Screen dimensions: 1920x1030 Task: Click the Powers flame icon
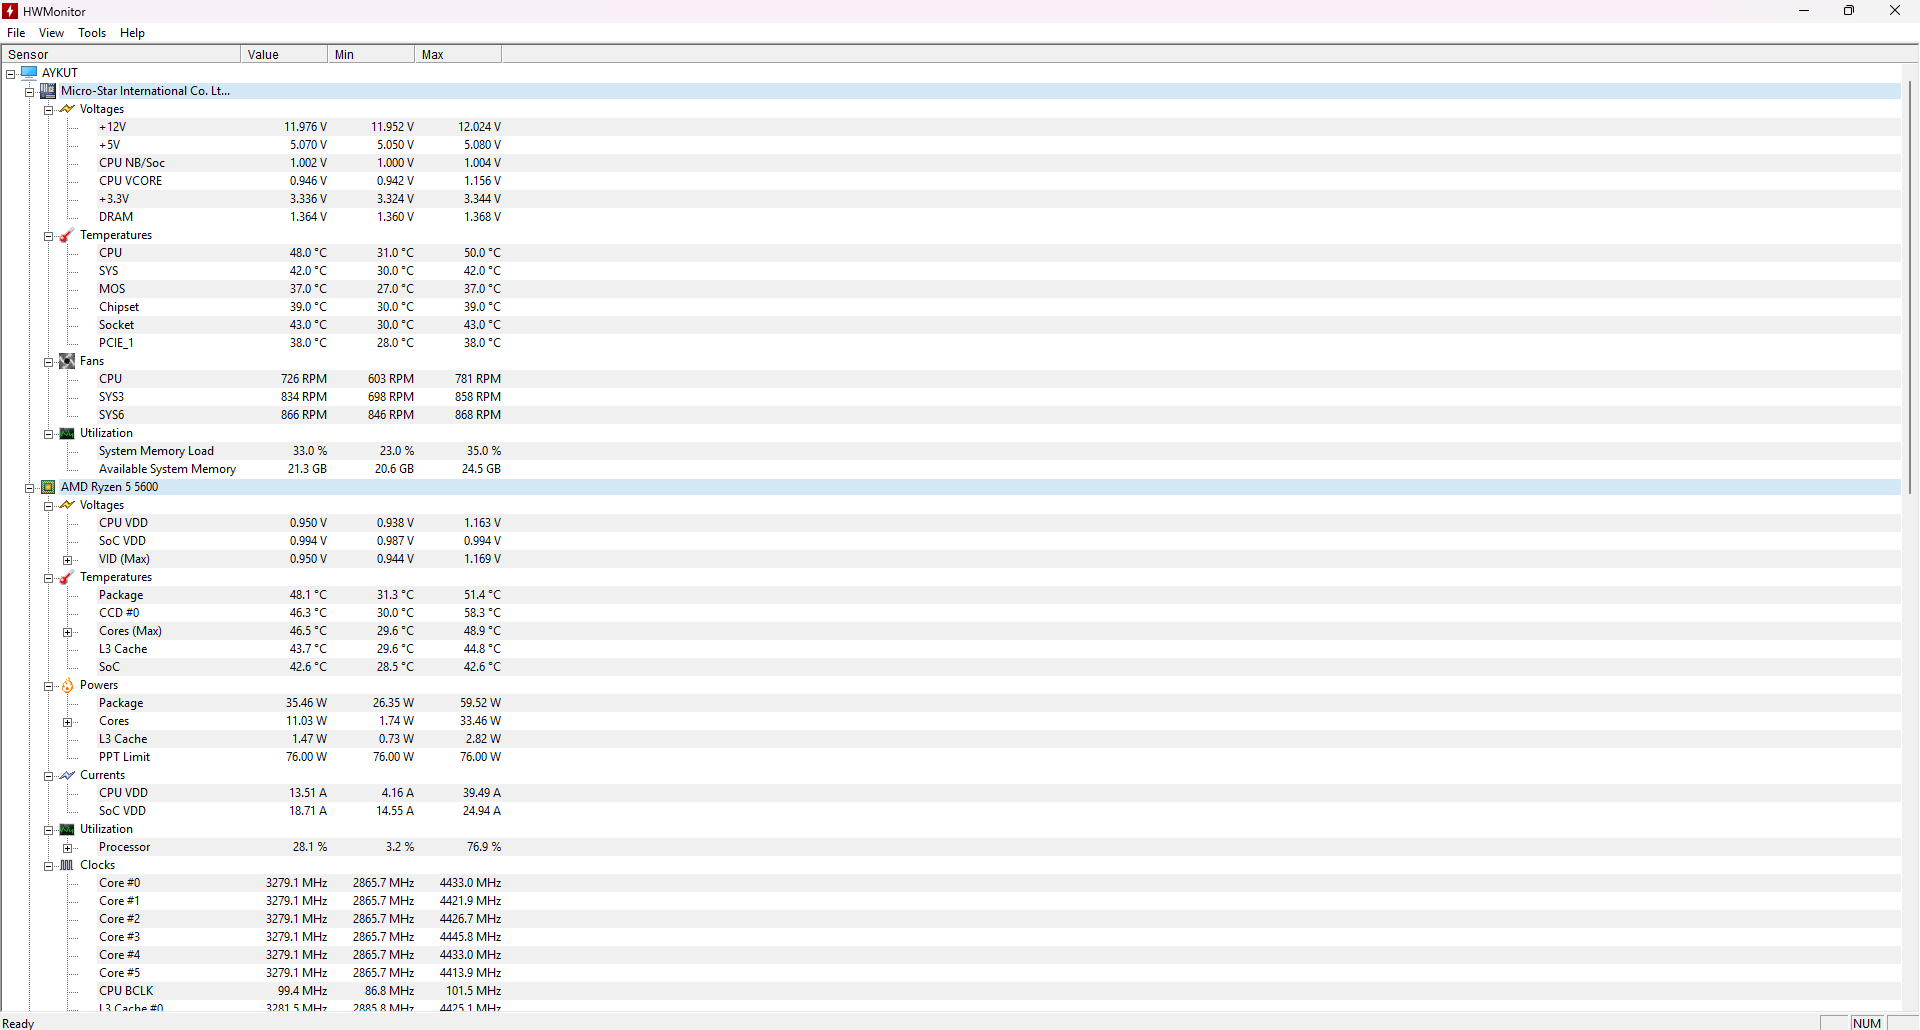[x=67, y=685]
